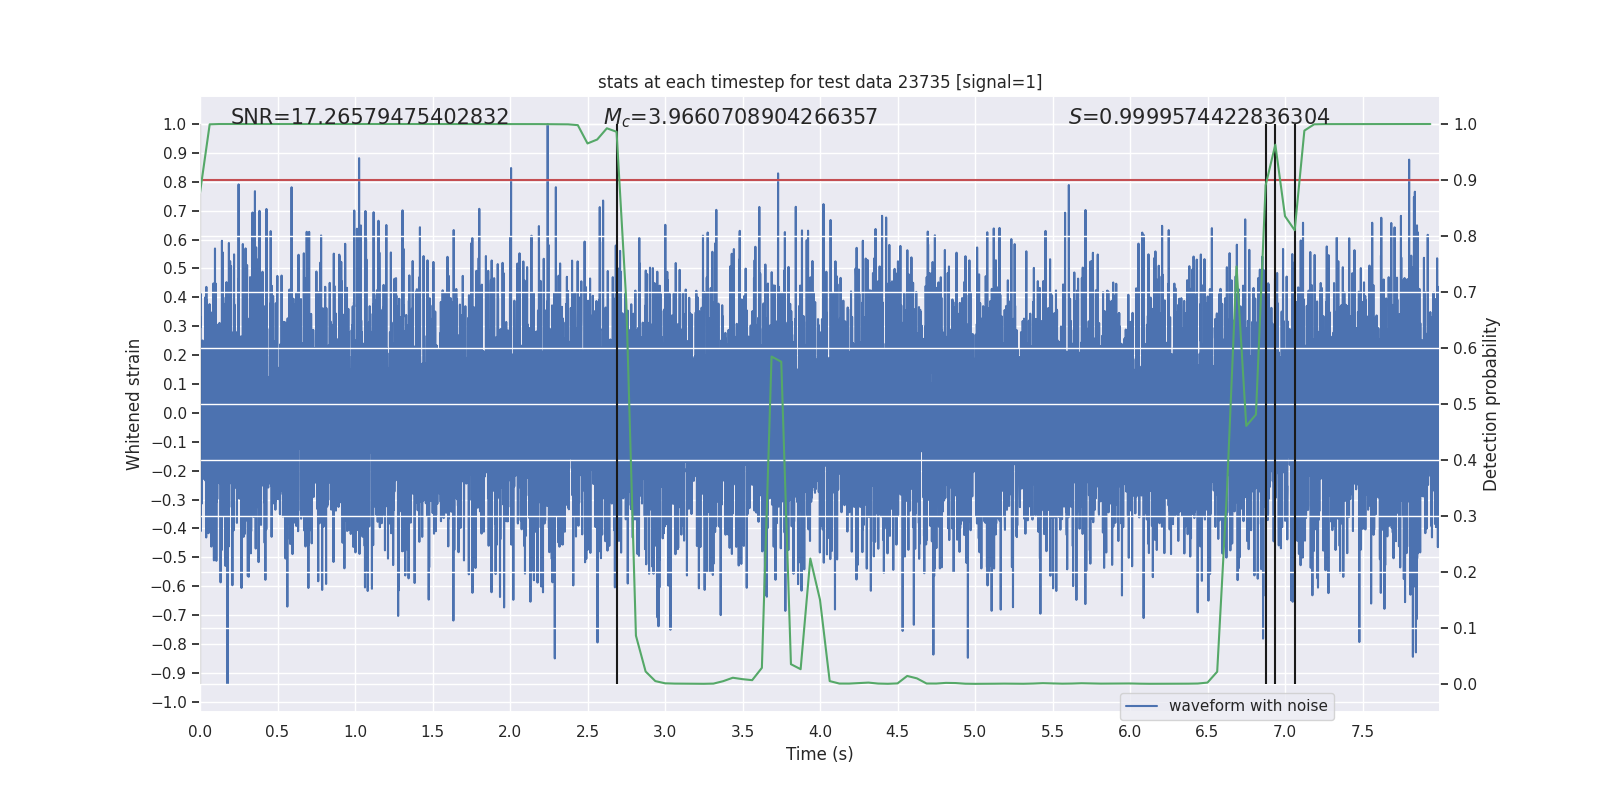Click time axis tick label 1.5

click(433, 731)
